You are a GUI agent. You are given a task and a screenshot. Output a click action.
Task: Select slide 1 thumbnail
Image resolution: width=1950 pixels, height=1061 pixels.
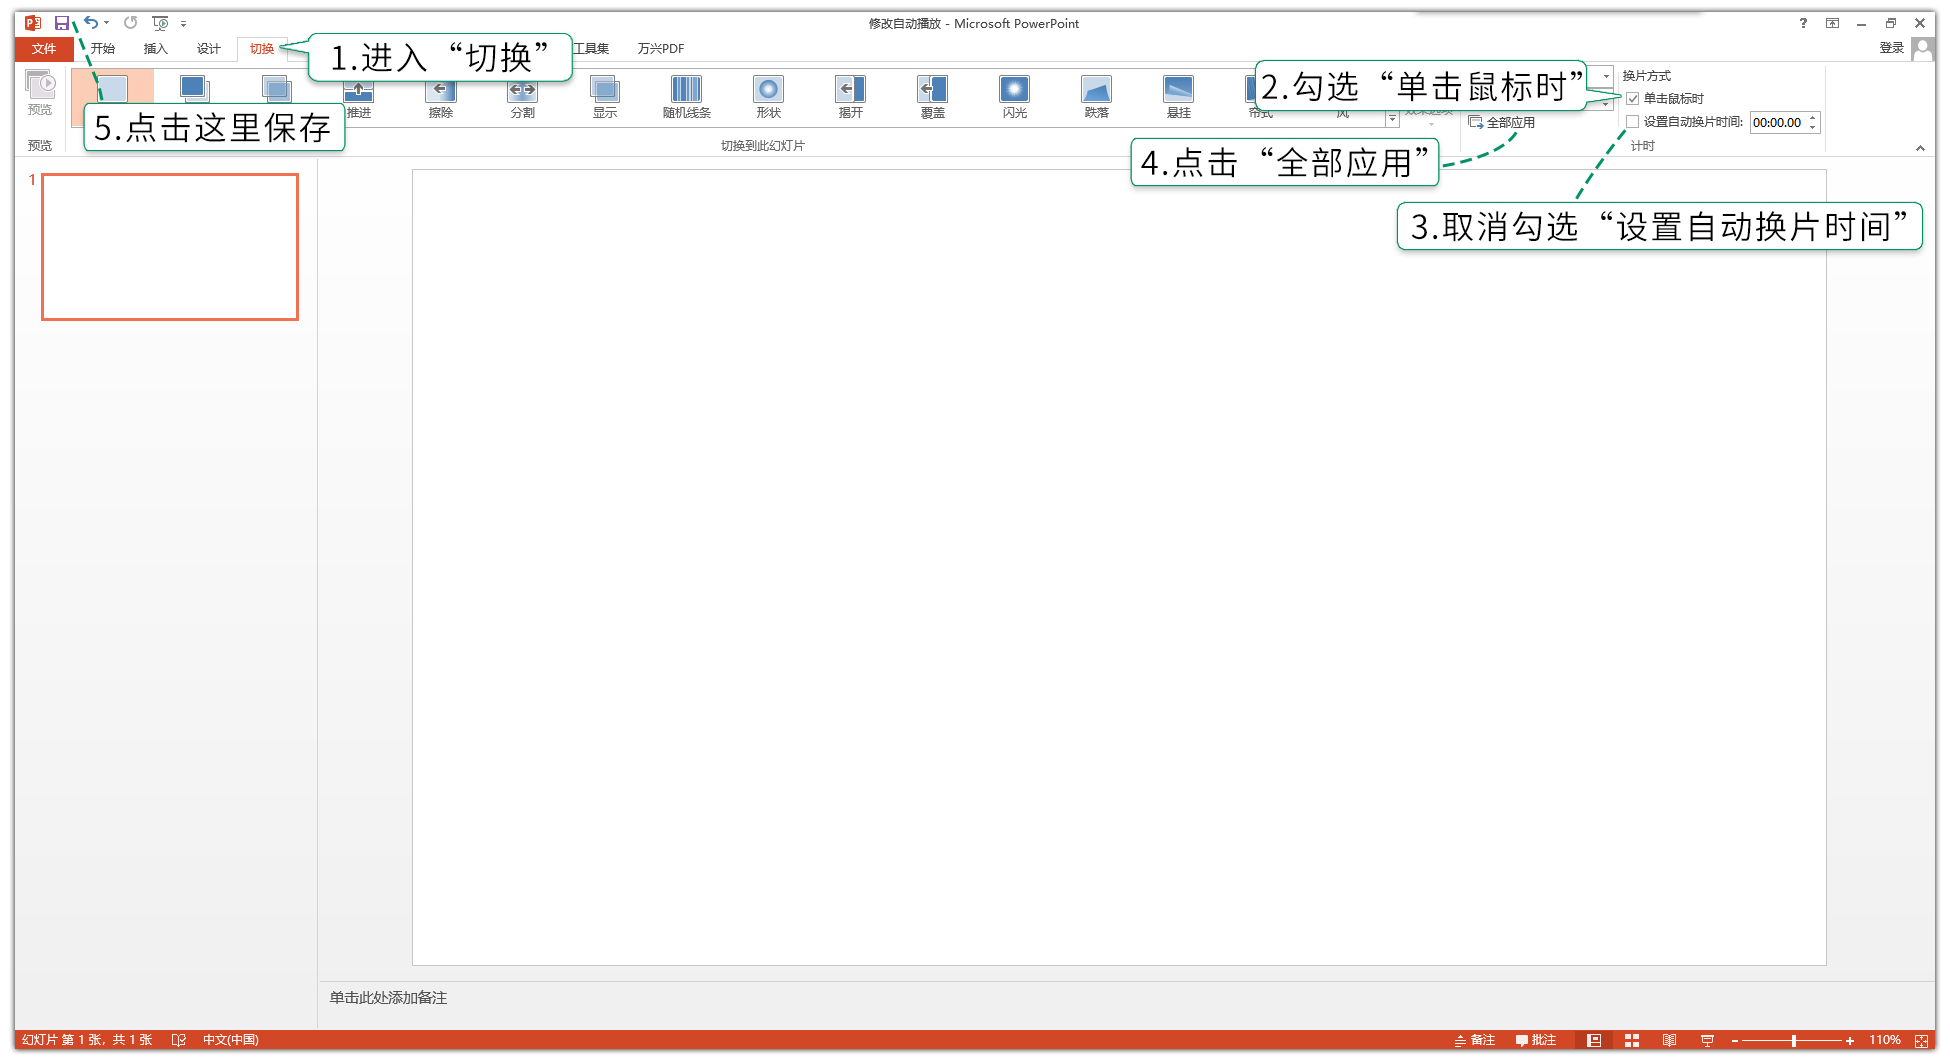(170, 247)
